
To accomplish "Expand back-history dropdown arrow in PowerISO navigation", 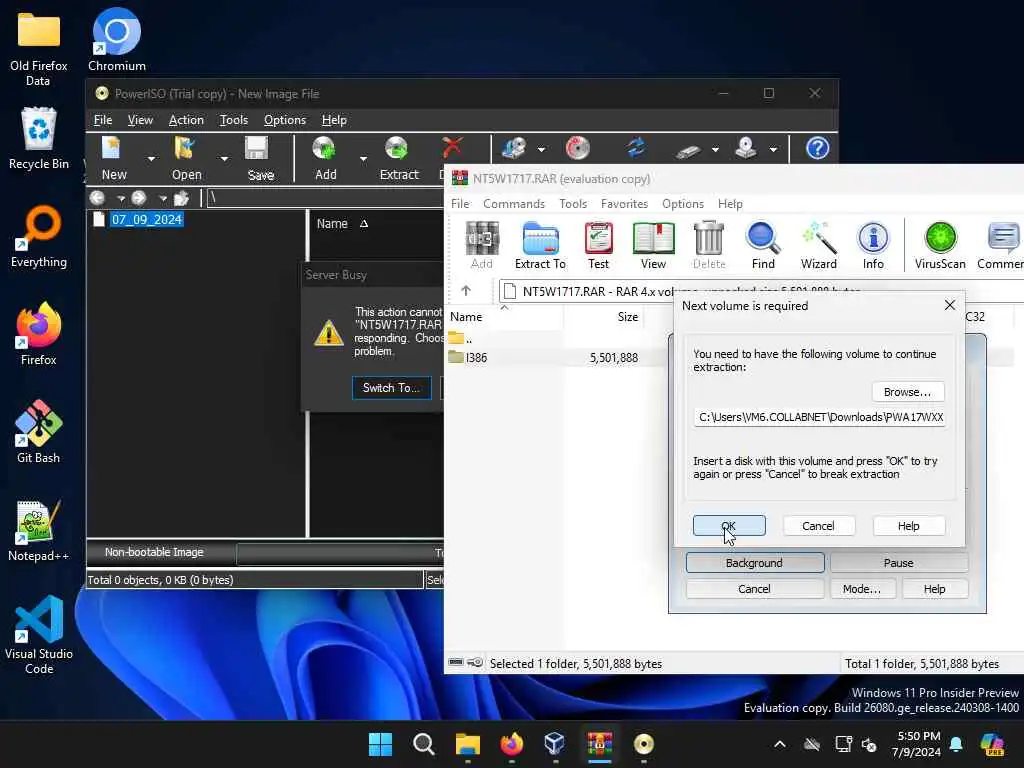I will pyautogui.click(x=121, y=198).
